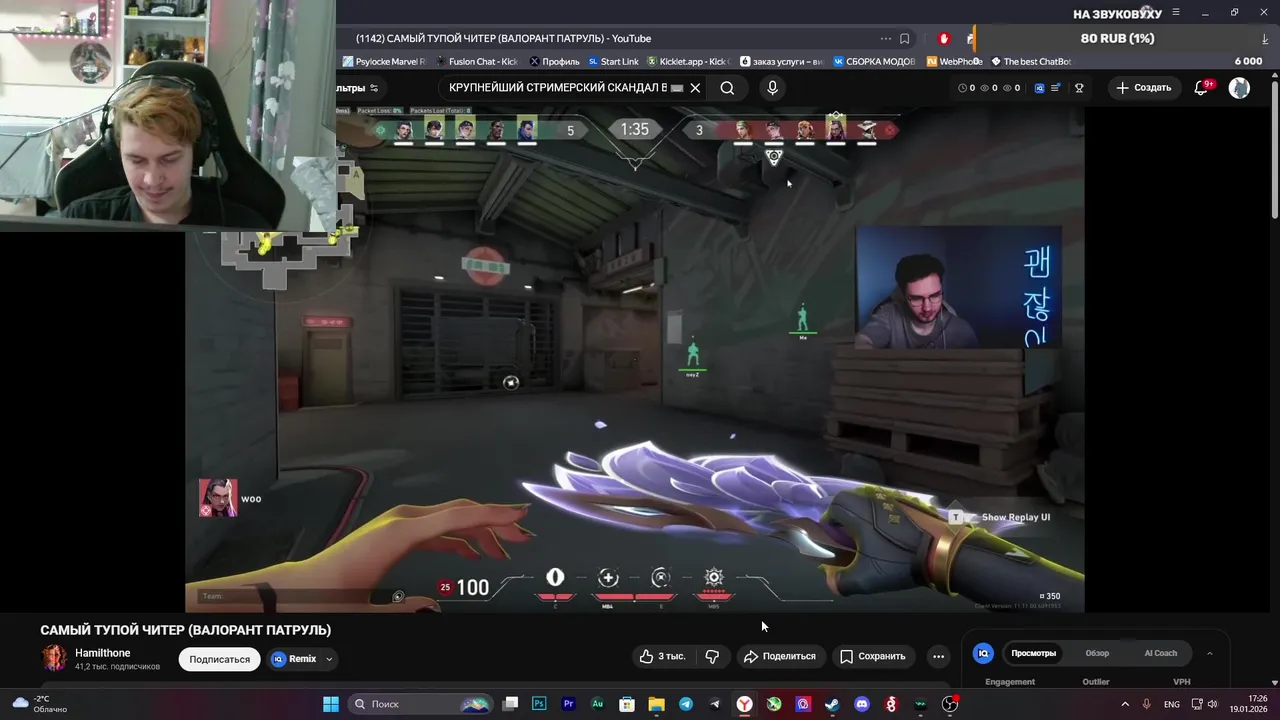Like the video (3 тыс.)

pos(662,657)
